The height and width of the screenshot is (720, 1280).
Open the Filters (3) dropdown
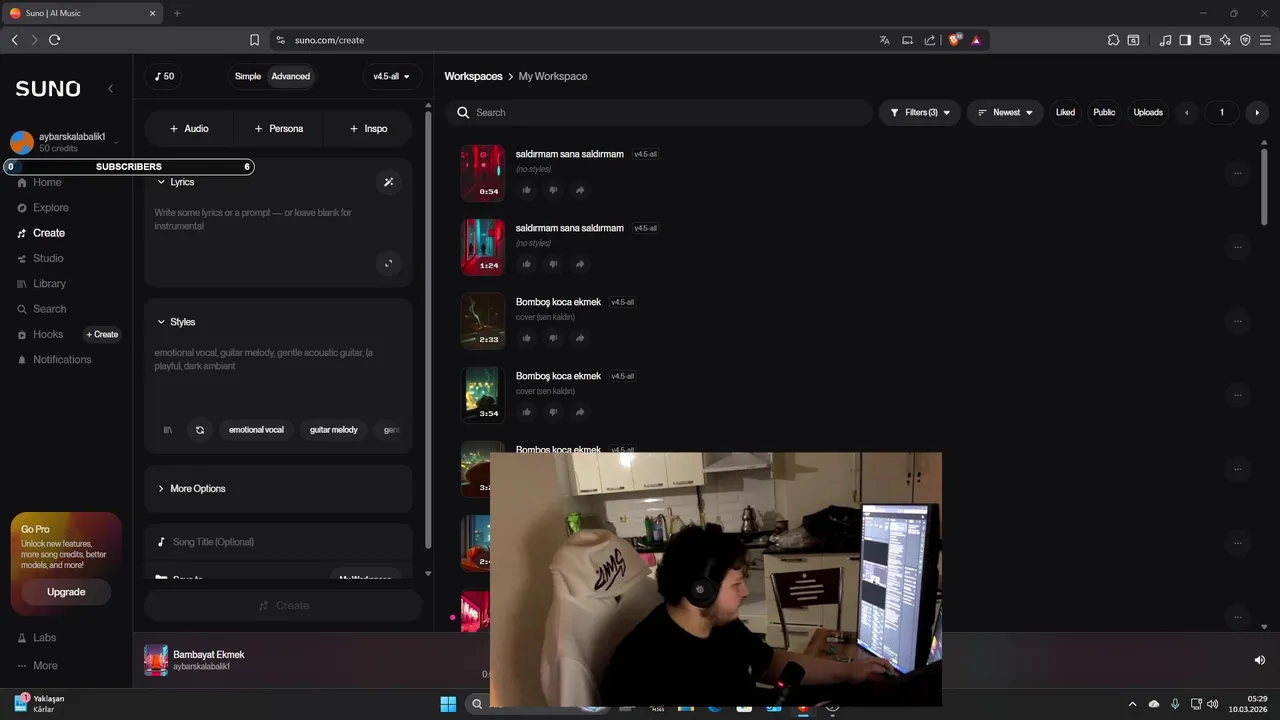(920, 112)
